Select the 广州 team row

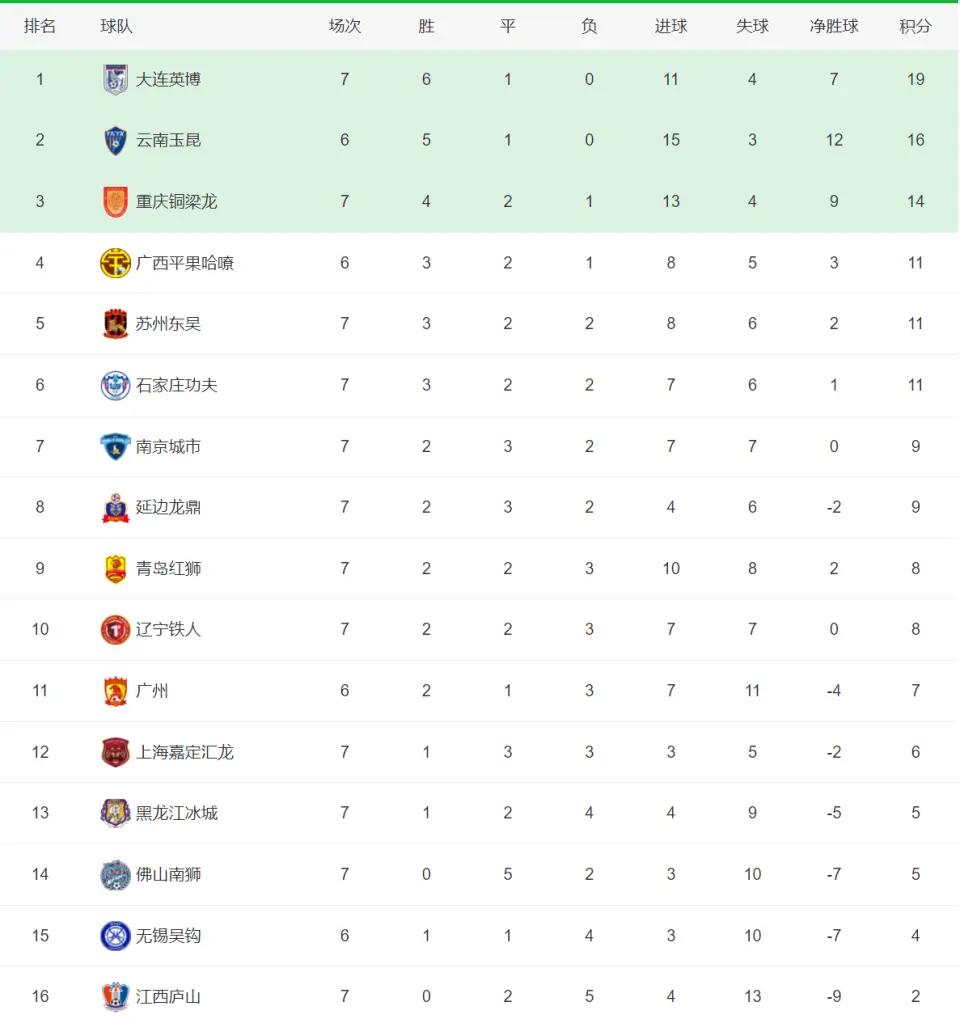click(x=480, y=691)
